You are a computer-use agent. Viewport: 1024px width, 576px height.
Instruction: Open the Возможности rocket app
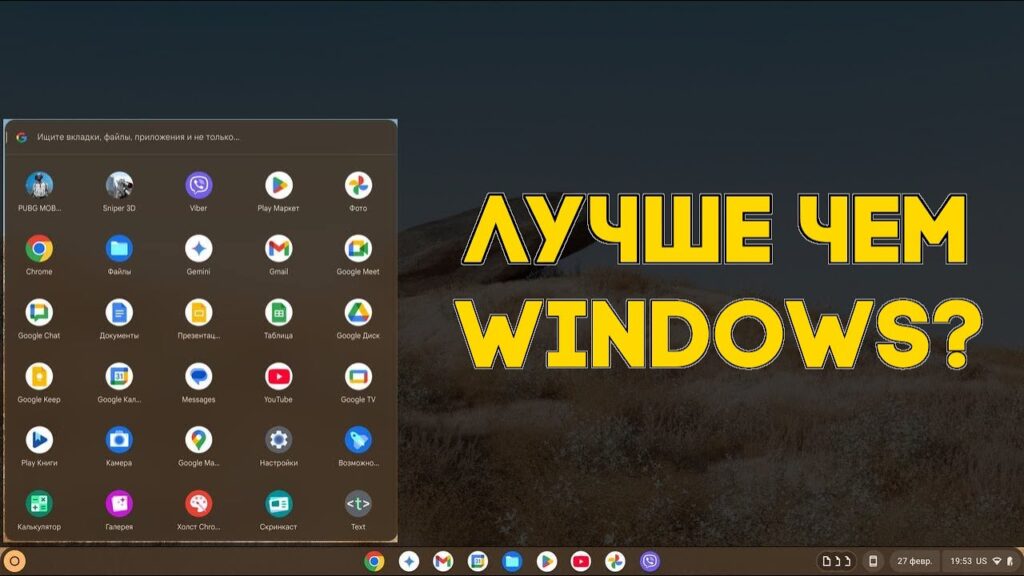coord(358,440)
